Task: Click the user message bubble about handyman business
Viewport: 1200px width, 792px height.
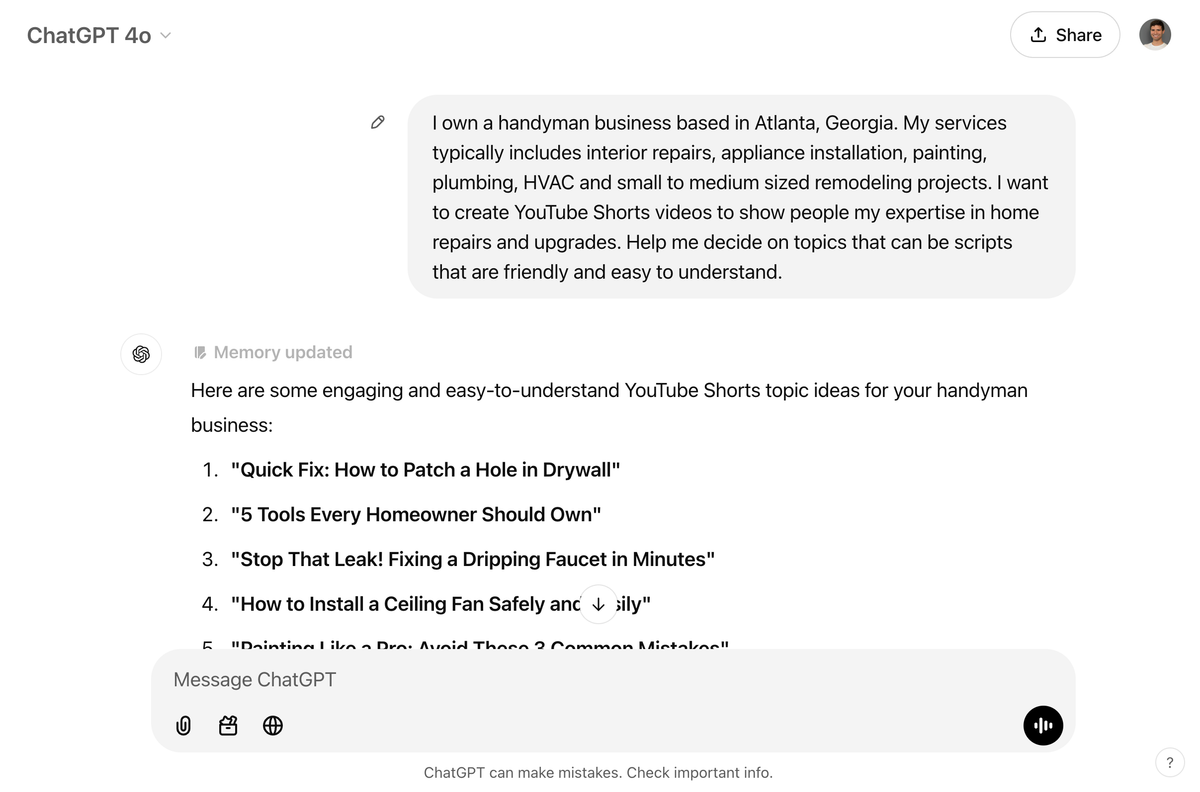Action: click(740, 196)
